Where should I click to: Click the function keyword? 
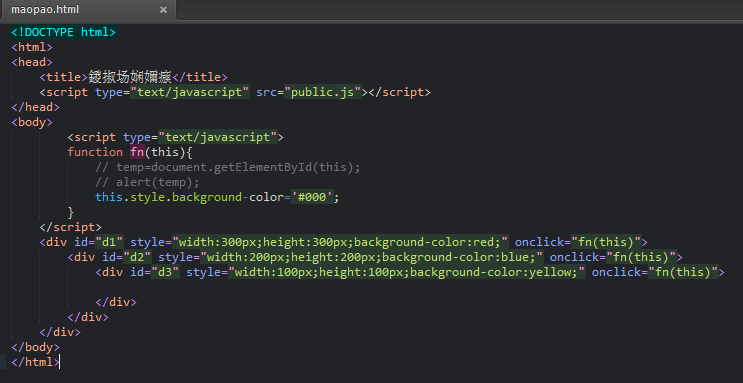tap(95, 152)
